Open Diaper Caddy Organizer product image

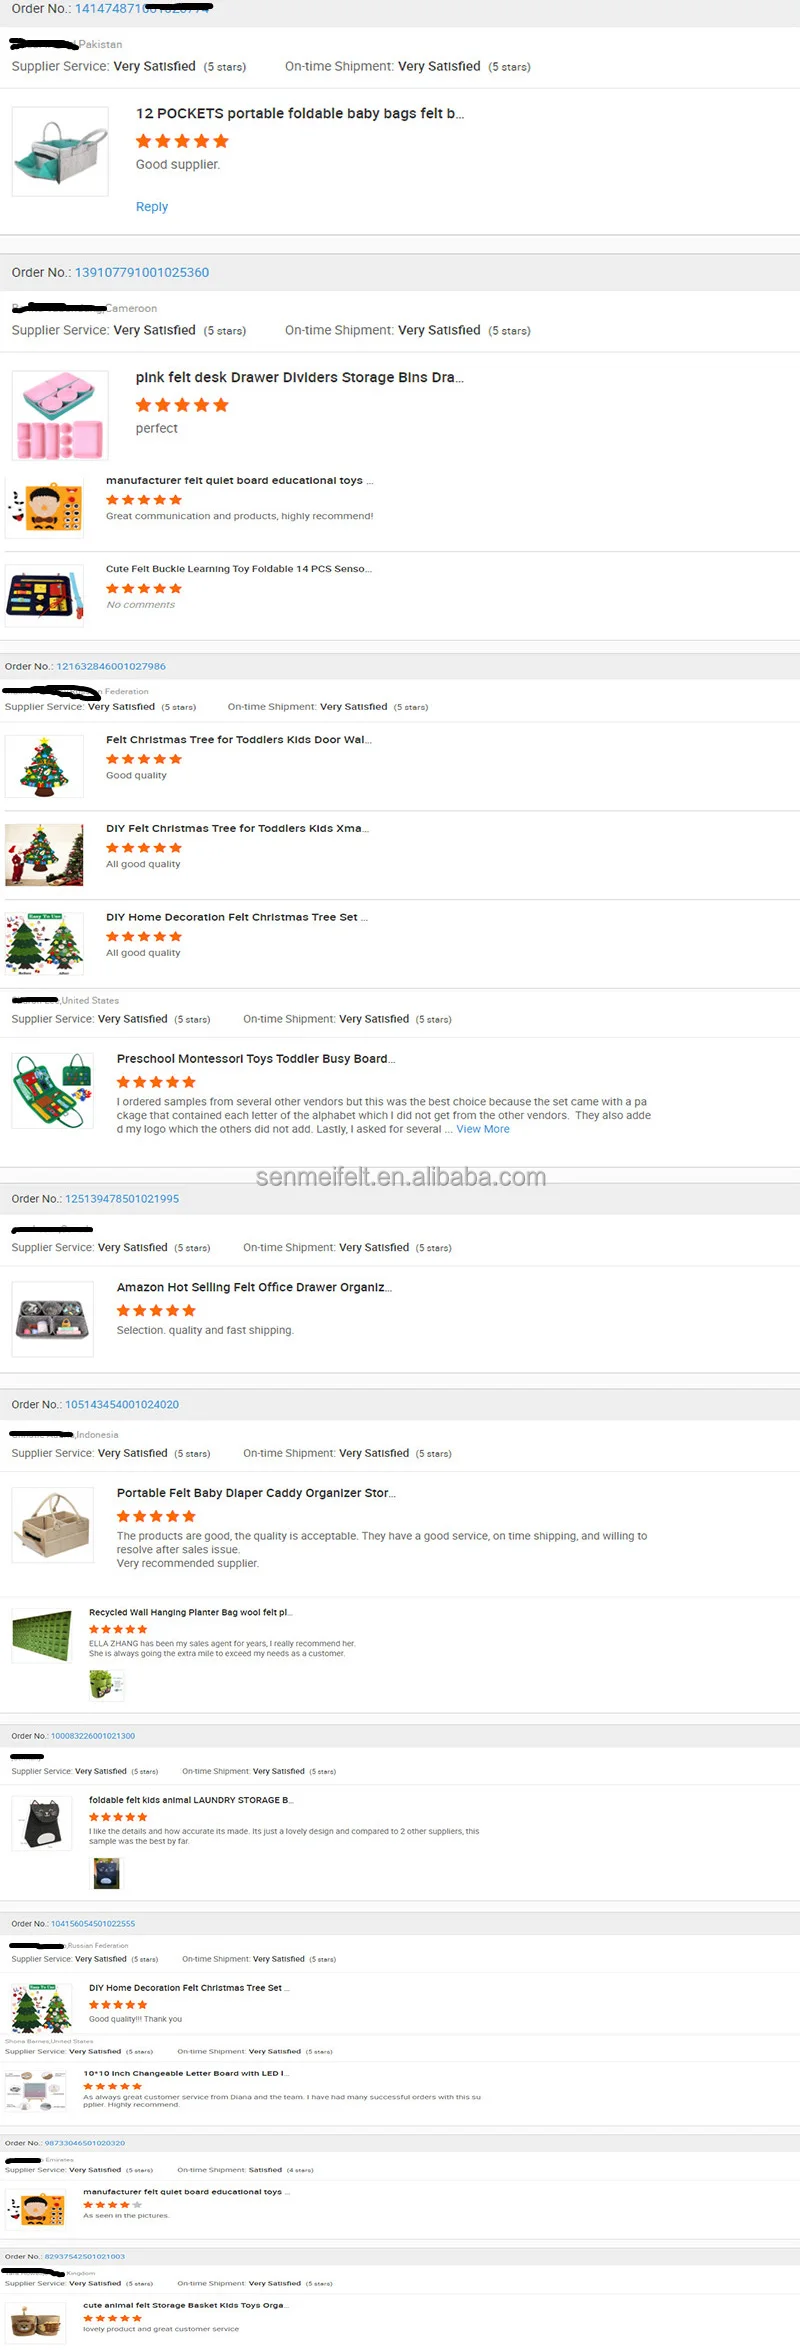52,1525
